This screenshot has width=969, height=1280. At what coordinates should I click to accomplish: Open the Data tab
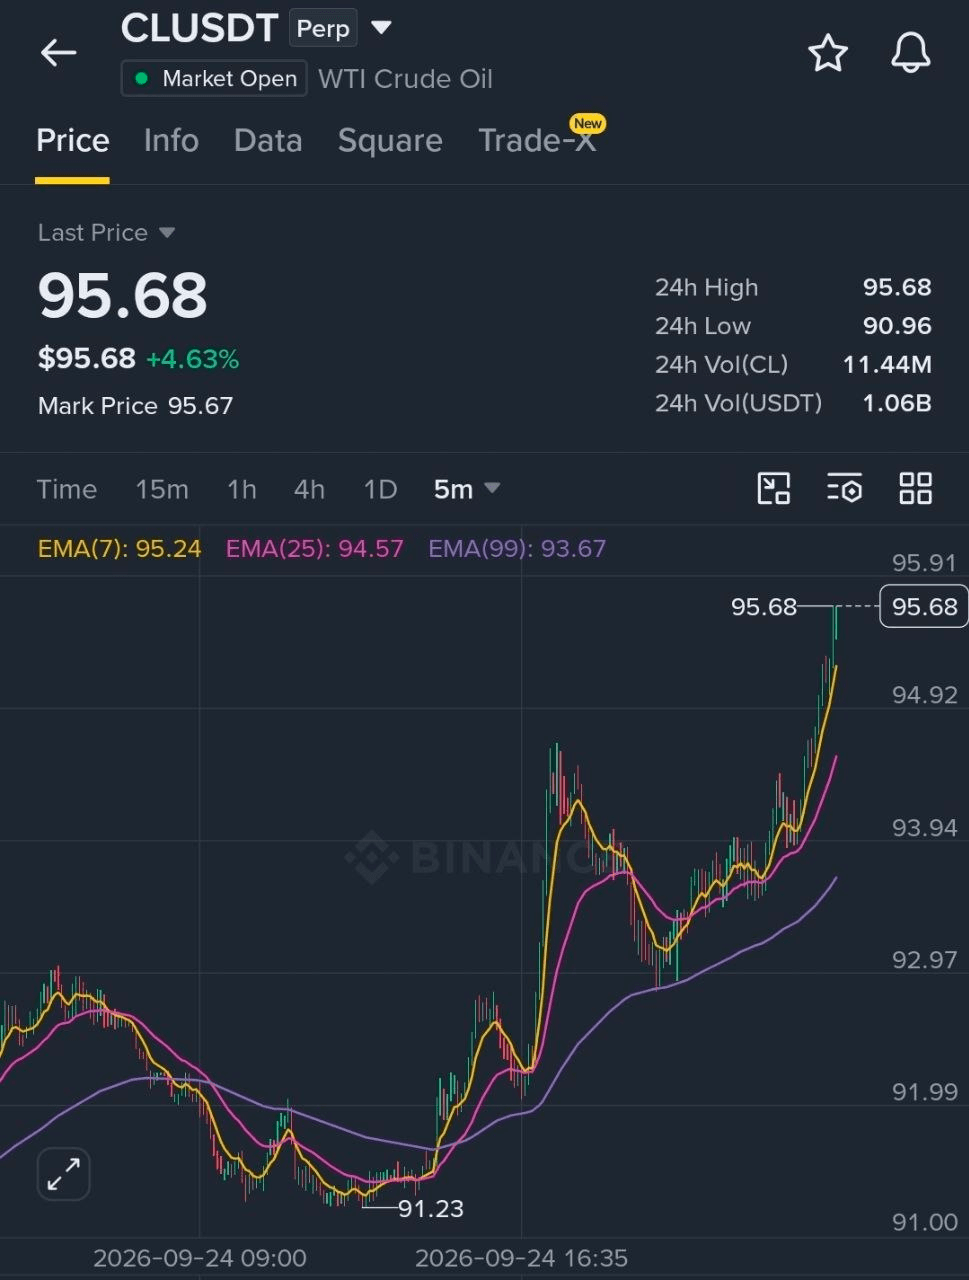coord(268,141)
